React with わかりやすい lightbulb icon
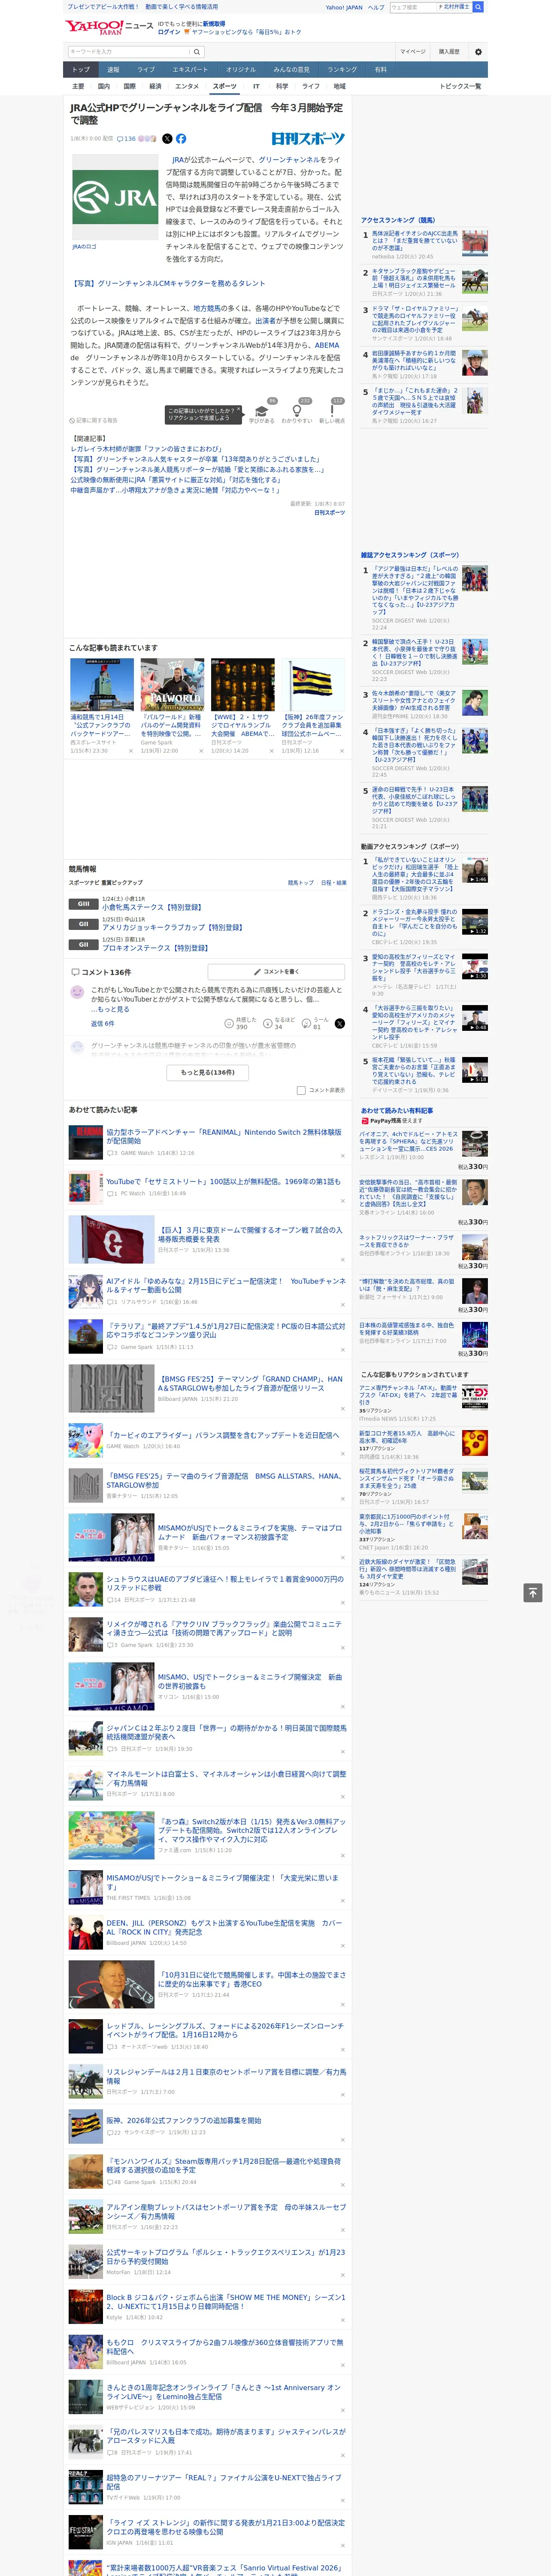This screenshot has width=551, height=2576. (296, 410)
